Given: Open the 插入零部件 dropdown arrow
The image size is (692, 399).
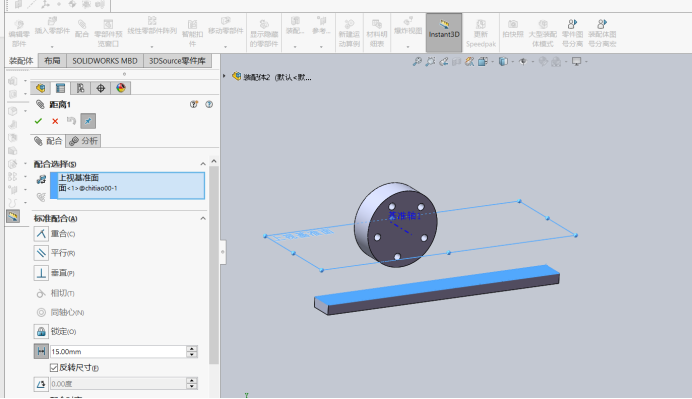Looking at the screenshot, I should (52, 46).
